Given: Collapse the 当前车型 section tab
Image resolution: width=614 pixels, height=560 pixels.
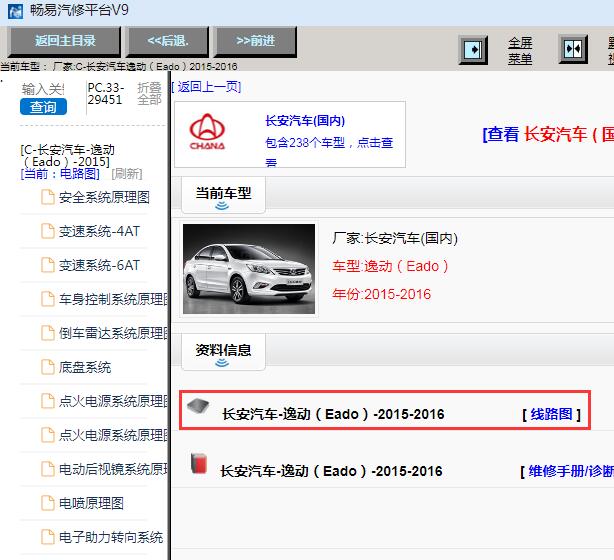Looking at the screenshot, I should tap(223, 195).
